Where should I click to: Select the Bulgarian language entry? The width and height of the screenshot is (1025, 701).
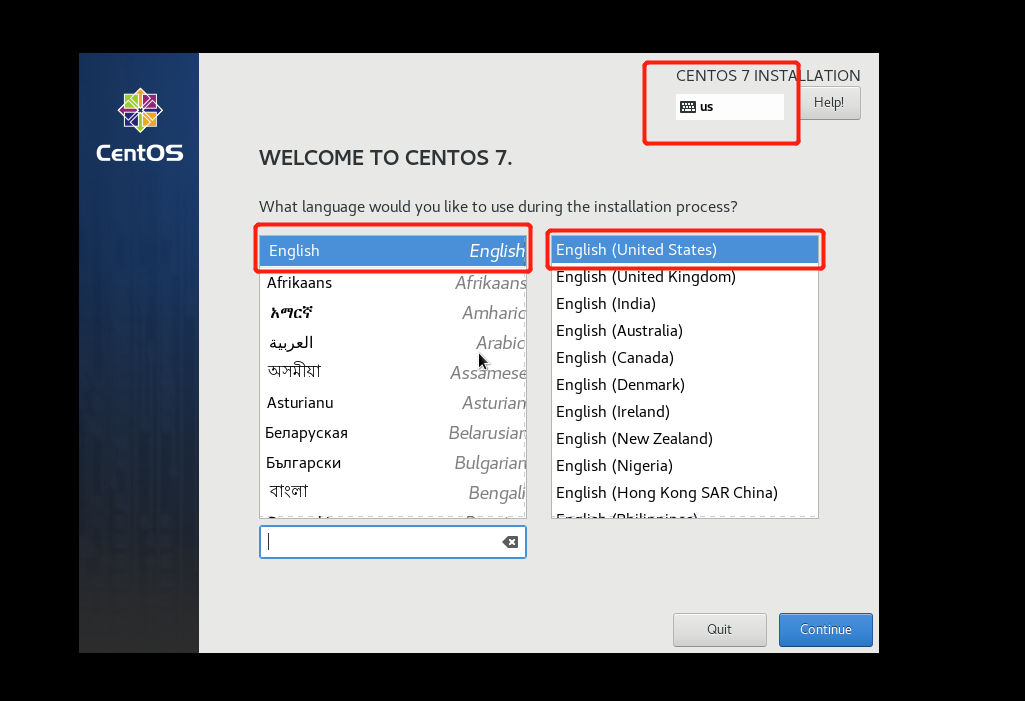[392, 463]
